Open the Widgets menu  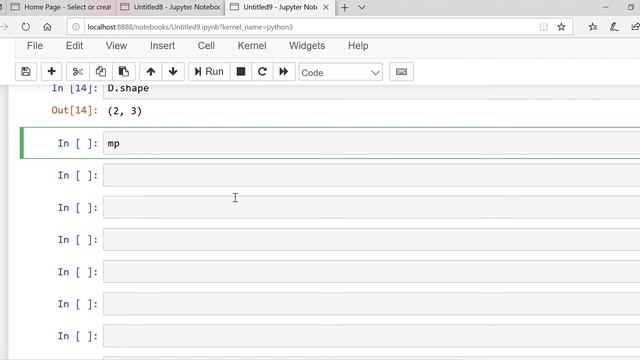pos(307,46)
